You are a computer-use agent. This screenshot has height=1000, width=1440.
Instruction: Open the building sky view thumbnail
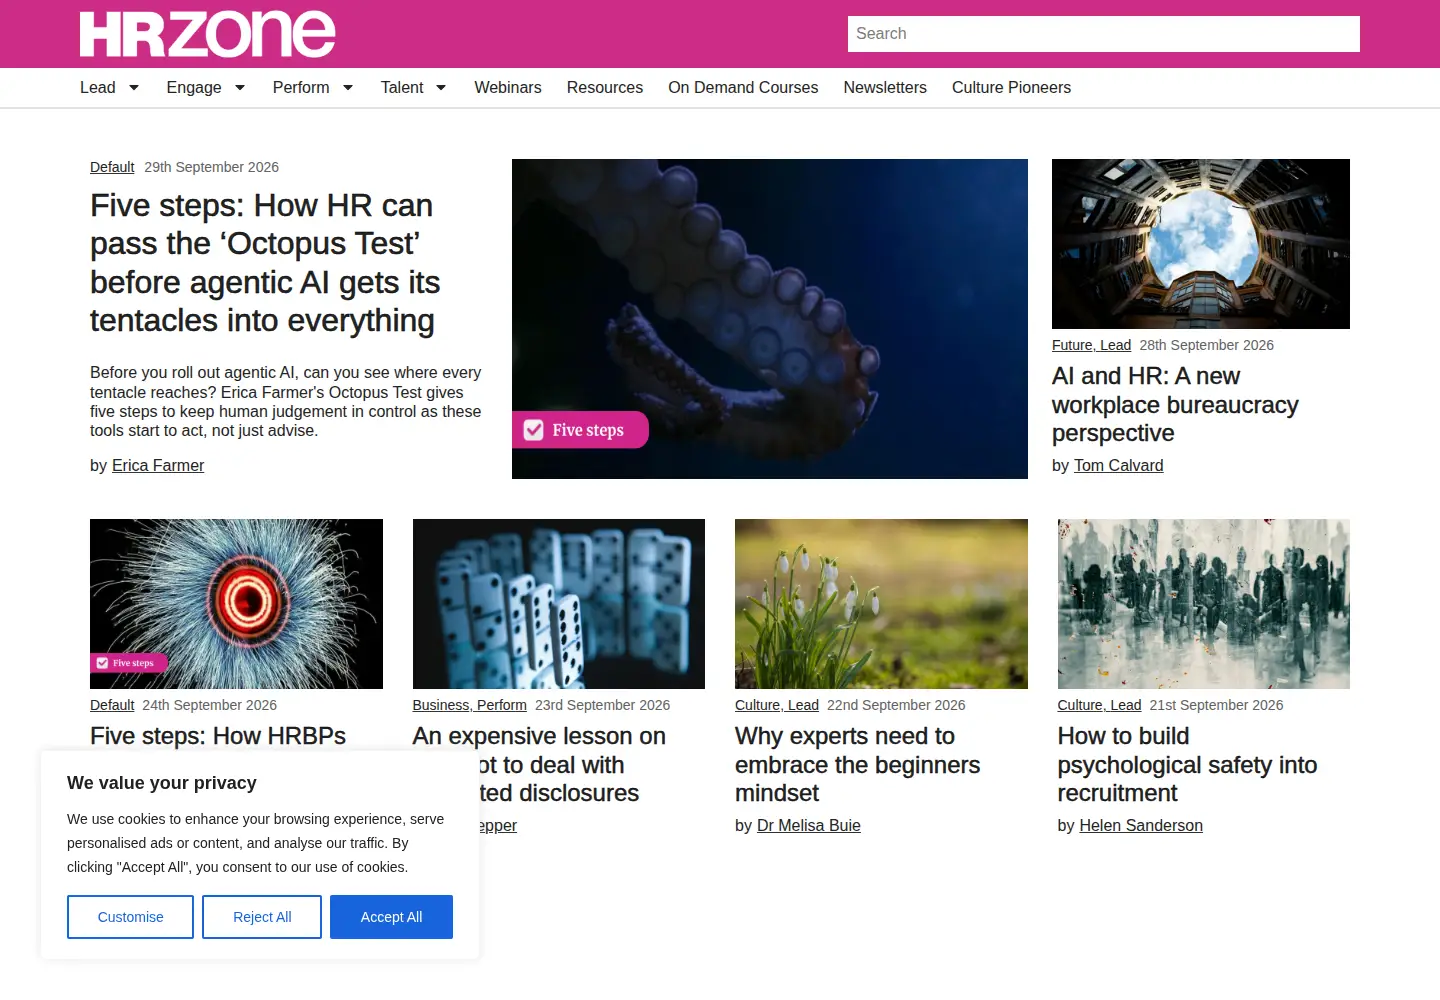point(1201,244)
